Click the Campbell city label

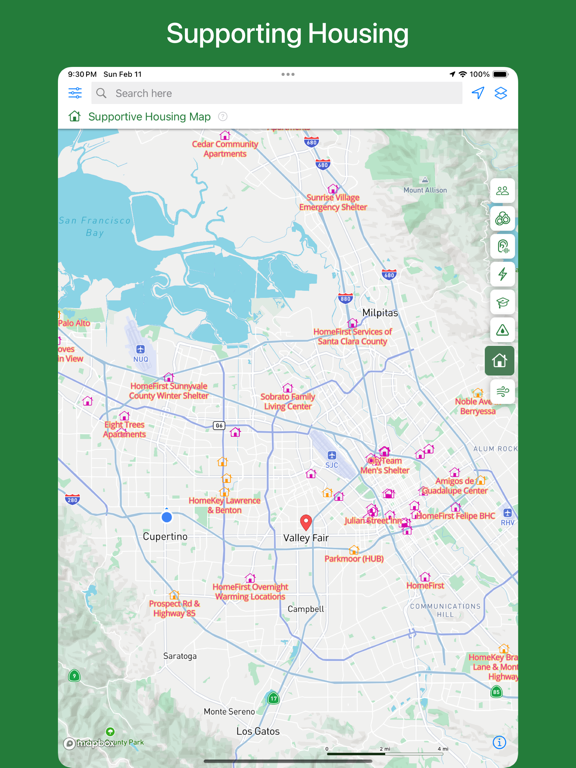(306, 609)
